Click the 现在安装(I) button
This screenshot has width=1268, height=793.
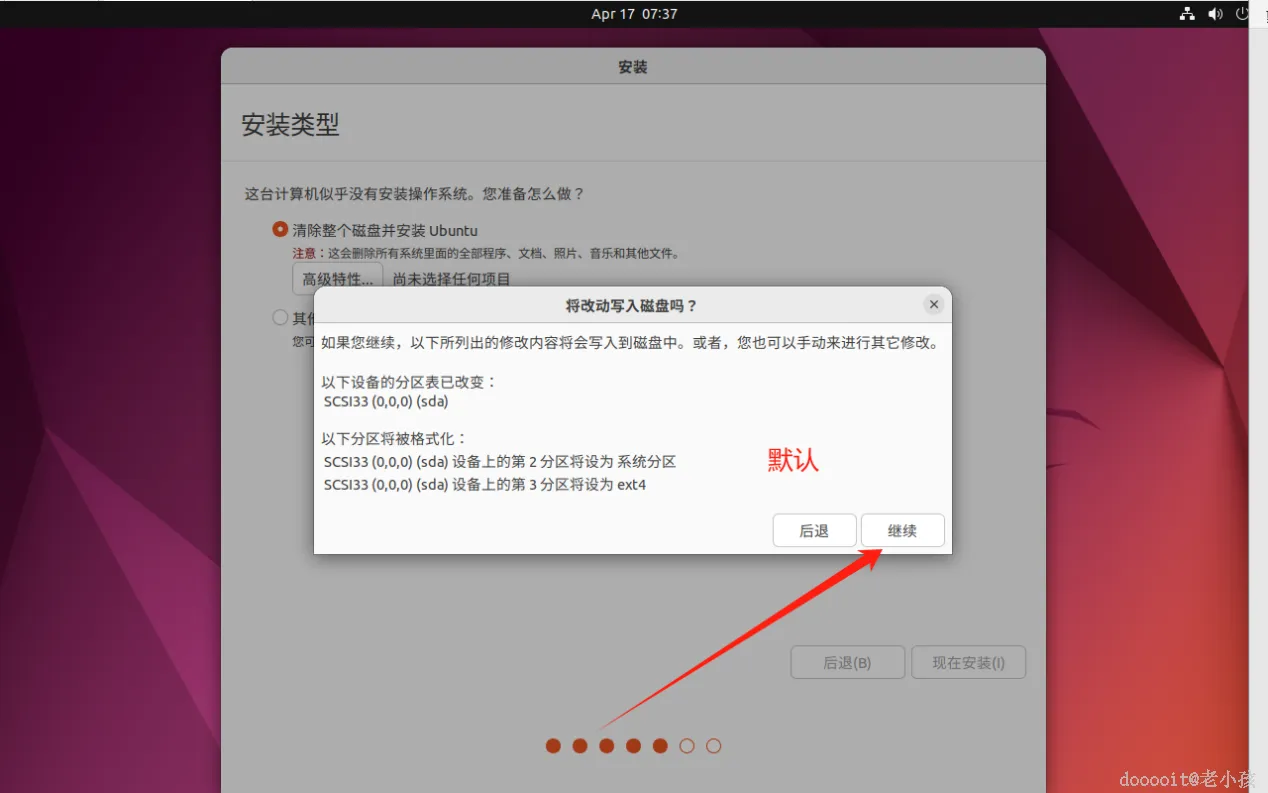click(x=968, y=663)
